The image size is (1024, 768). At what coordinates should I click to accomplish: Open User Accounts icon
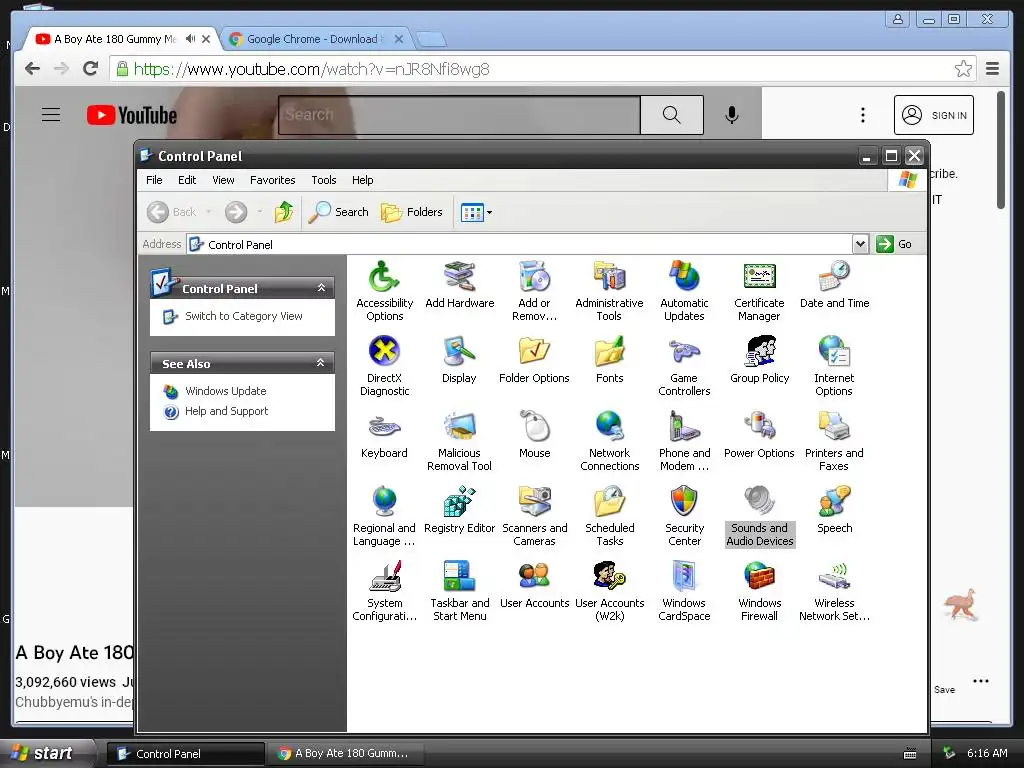pos(534,585)
